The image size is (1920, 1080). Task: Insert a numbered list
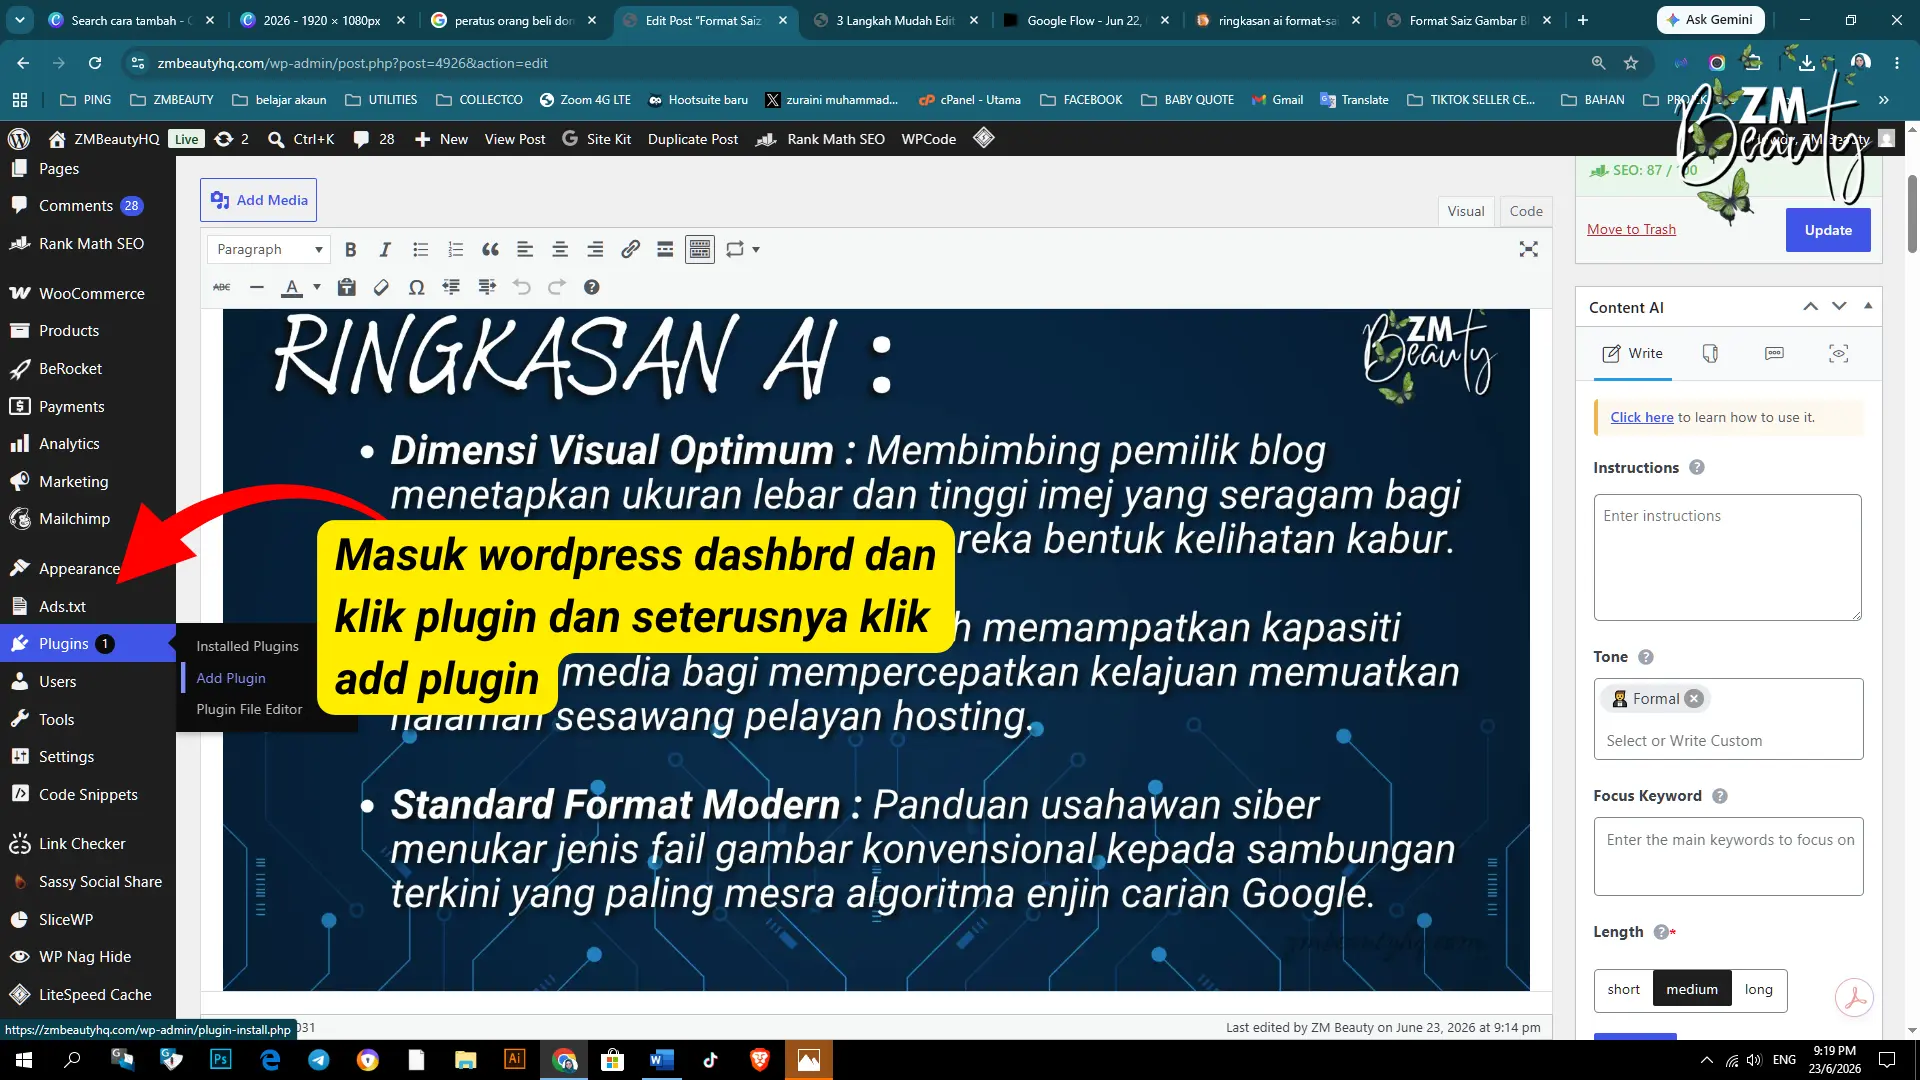pyautogui.click(x=455, y=250)
